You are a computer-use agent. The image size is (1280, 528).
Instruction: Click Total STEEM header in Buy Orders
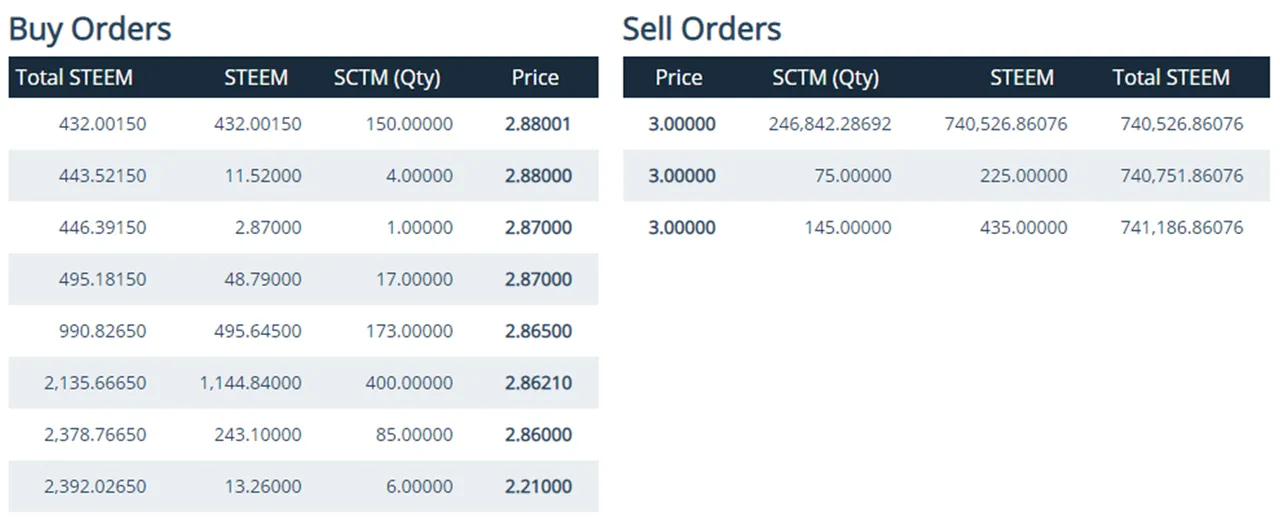(x=74, y=78)
